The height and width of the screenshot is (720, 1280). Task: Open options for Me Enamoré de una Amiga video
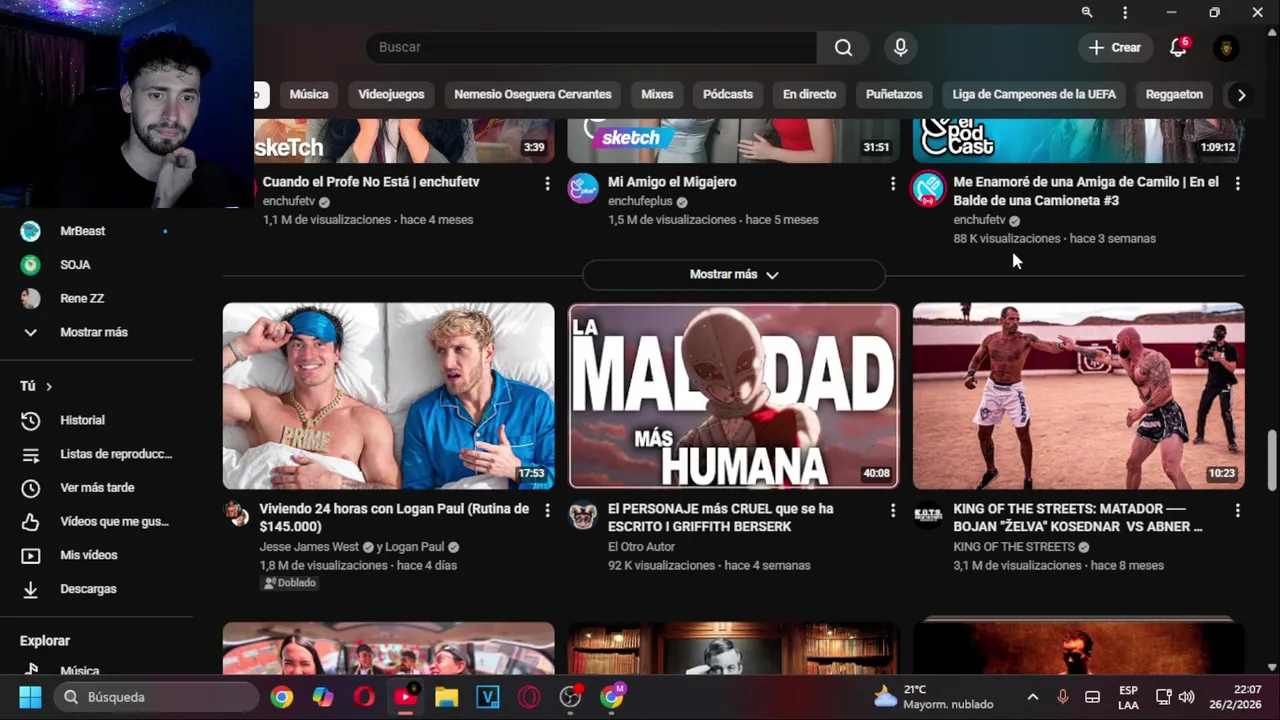coord(1237,183)
